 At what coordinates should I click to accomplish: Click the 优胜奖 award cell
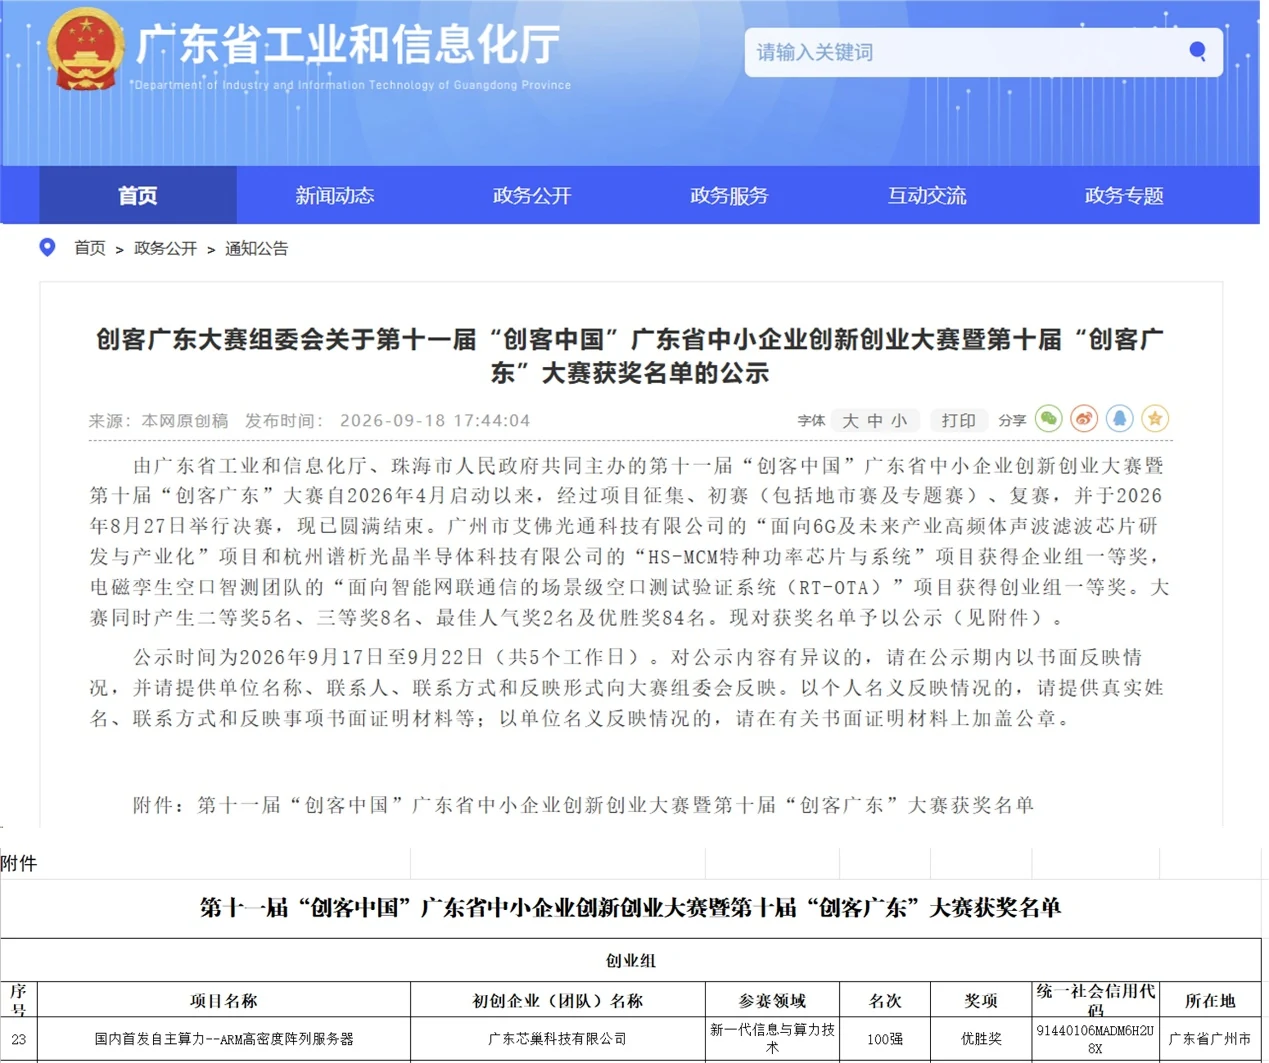[981, 1039]
